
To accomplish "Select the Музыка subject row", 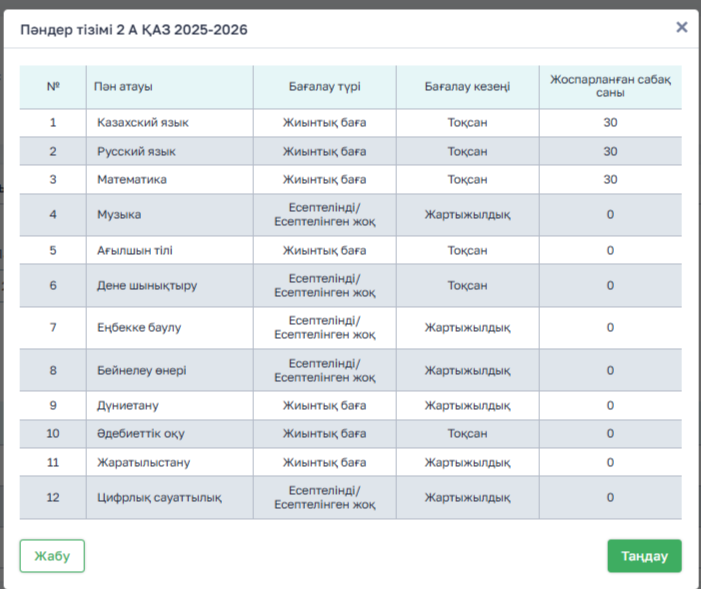I will 119,215.
